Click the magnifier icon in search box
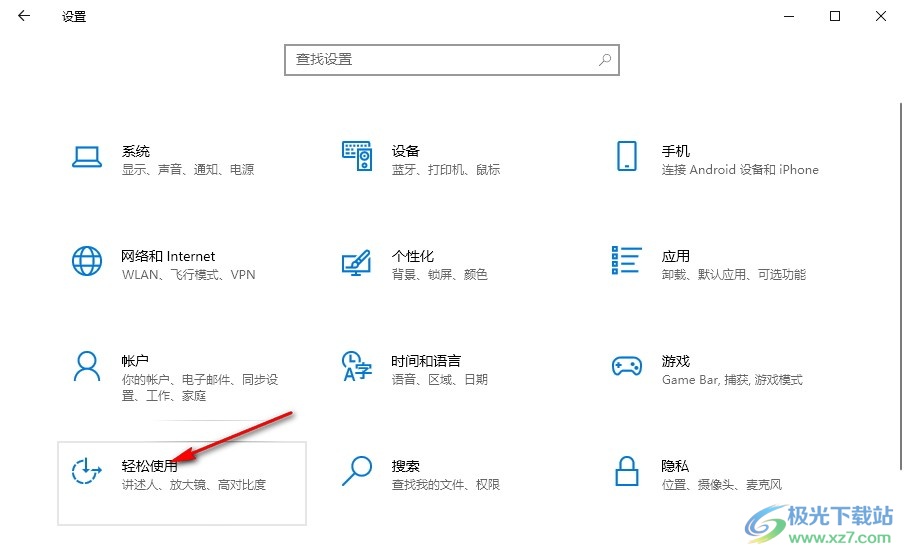The height and width of the screenshot is (554, 904). click(605, 59)
